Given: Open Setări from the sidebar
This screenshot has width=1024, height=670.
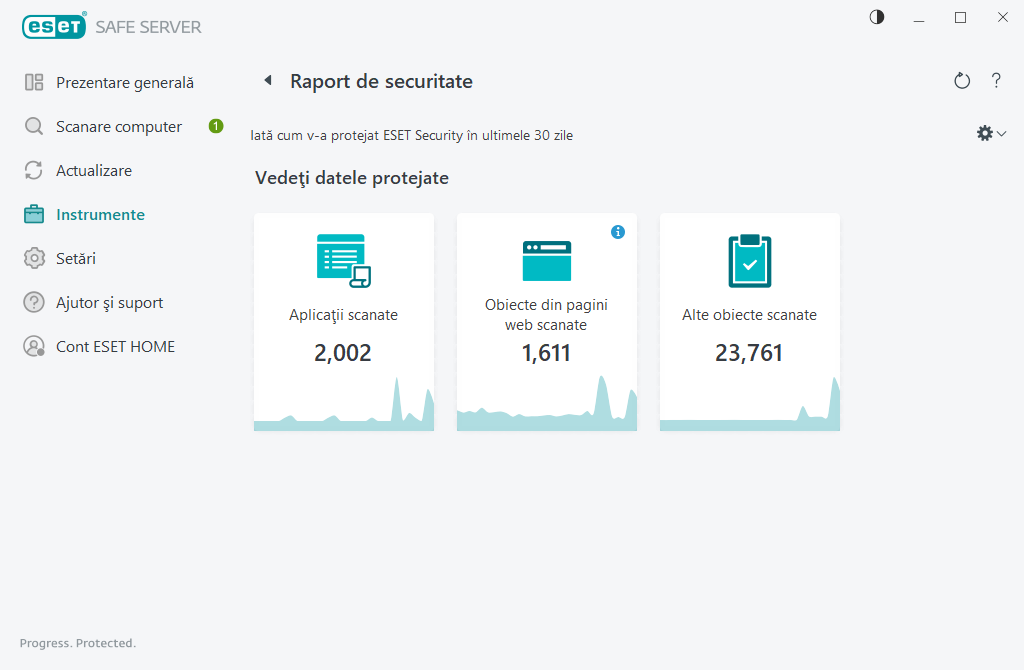Looking at the screenshot, I should point(75,259).
